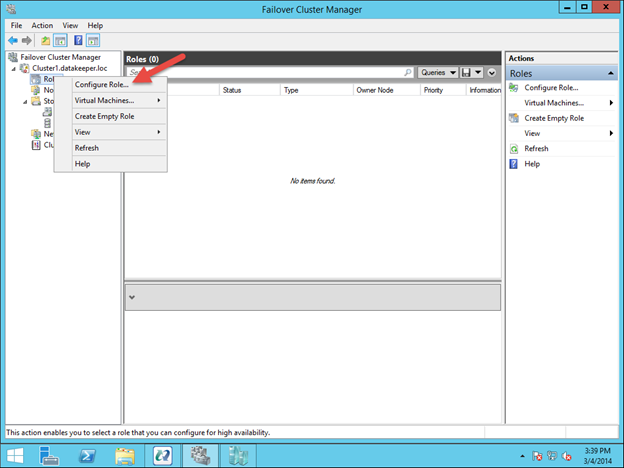Click the blue Help icon in the toolbar
Viewport: 624px width, 468px height.
tap(78, 40)
